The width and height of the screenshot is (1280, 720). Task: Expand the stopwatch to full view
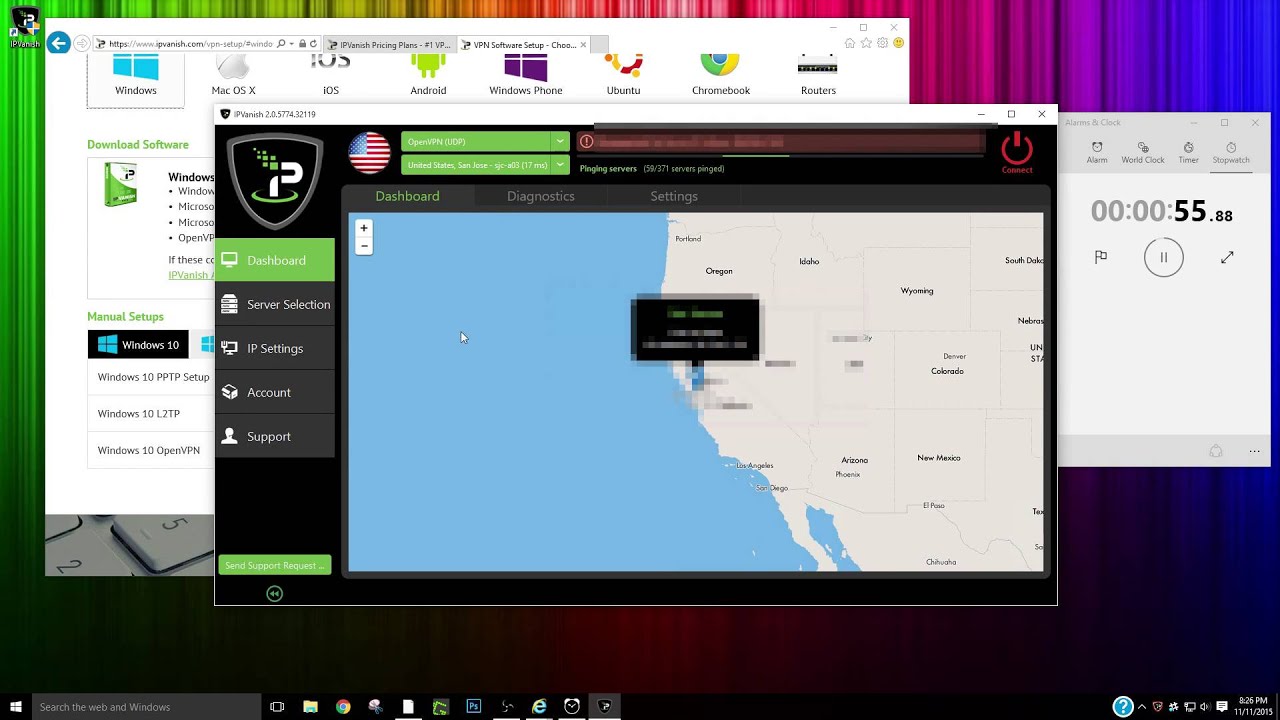tap(1227, 257)
